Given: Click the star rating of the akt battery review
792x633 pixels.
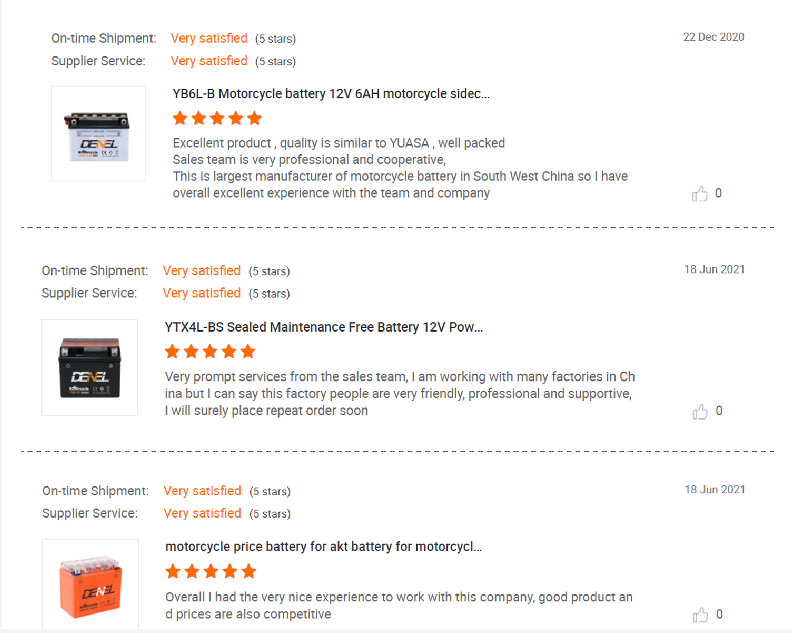Looking at the screenshot, I should click(x=210, y=571).
